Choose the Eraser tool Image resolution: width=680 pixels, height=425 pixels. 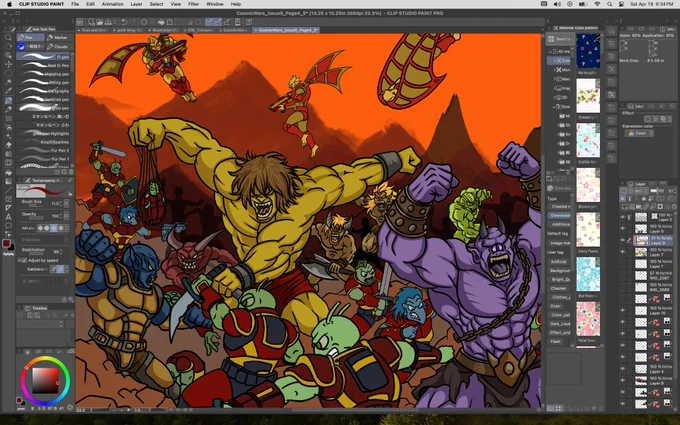tap(8, 145)
